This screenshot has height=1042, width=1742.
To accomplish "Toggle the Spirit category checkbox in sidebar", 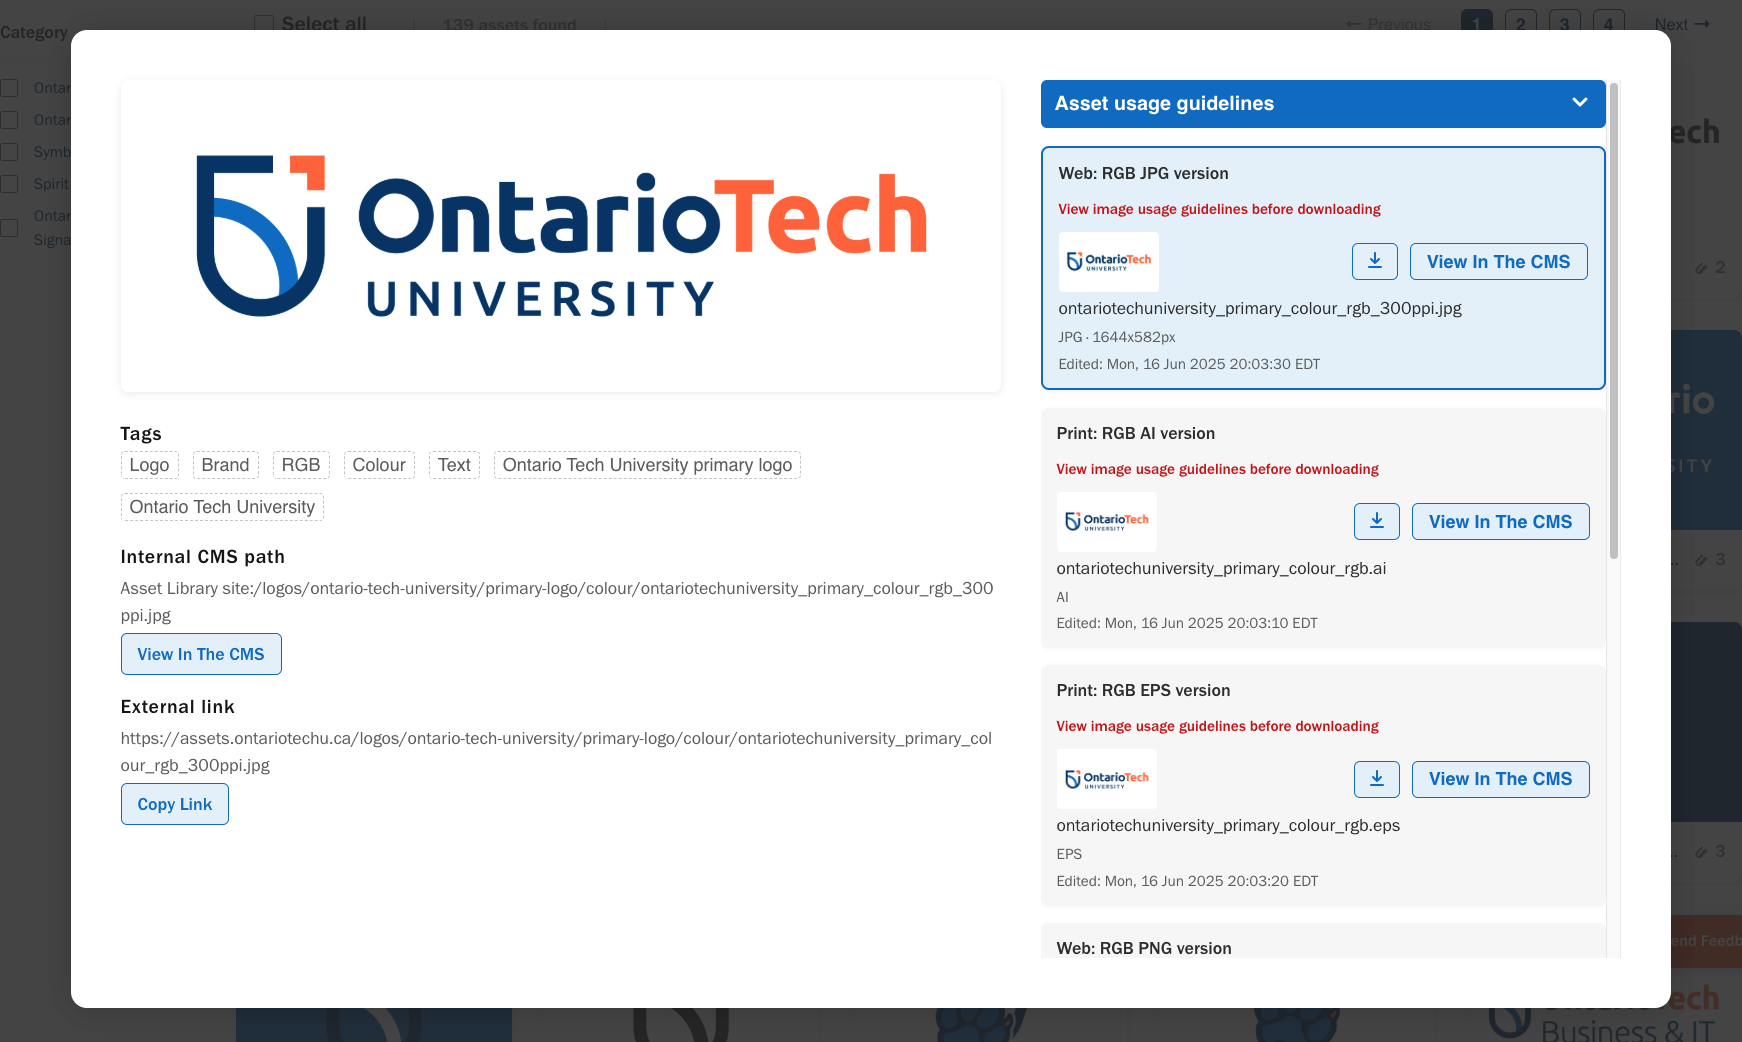I will (9, 184).
